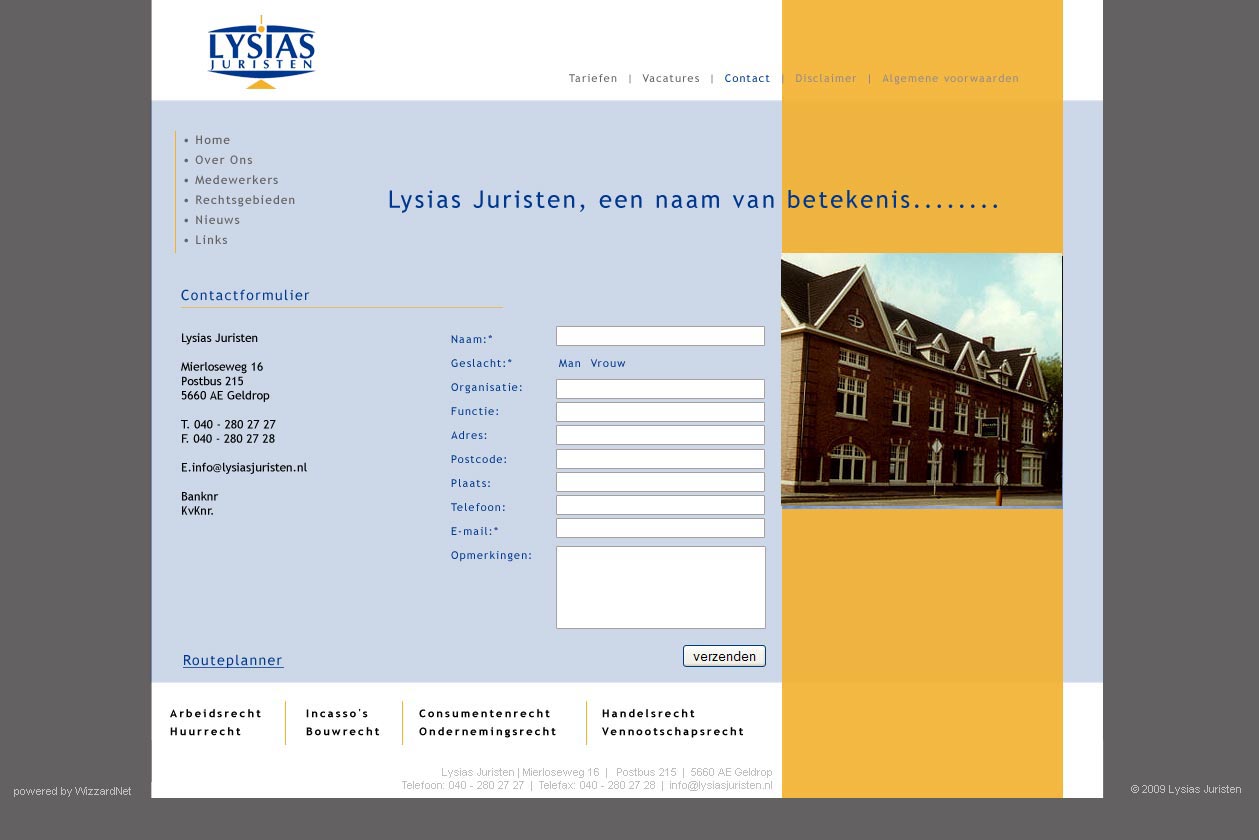Viewport: 1259px width, 840px height.
Task: Click footer email info@lysiasjuristen.nl
Action: coord(721,785)
